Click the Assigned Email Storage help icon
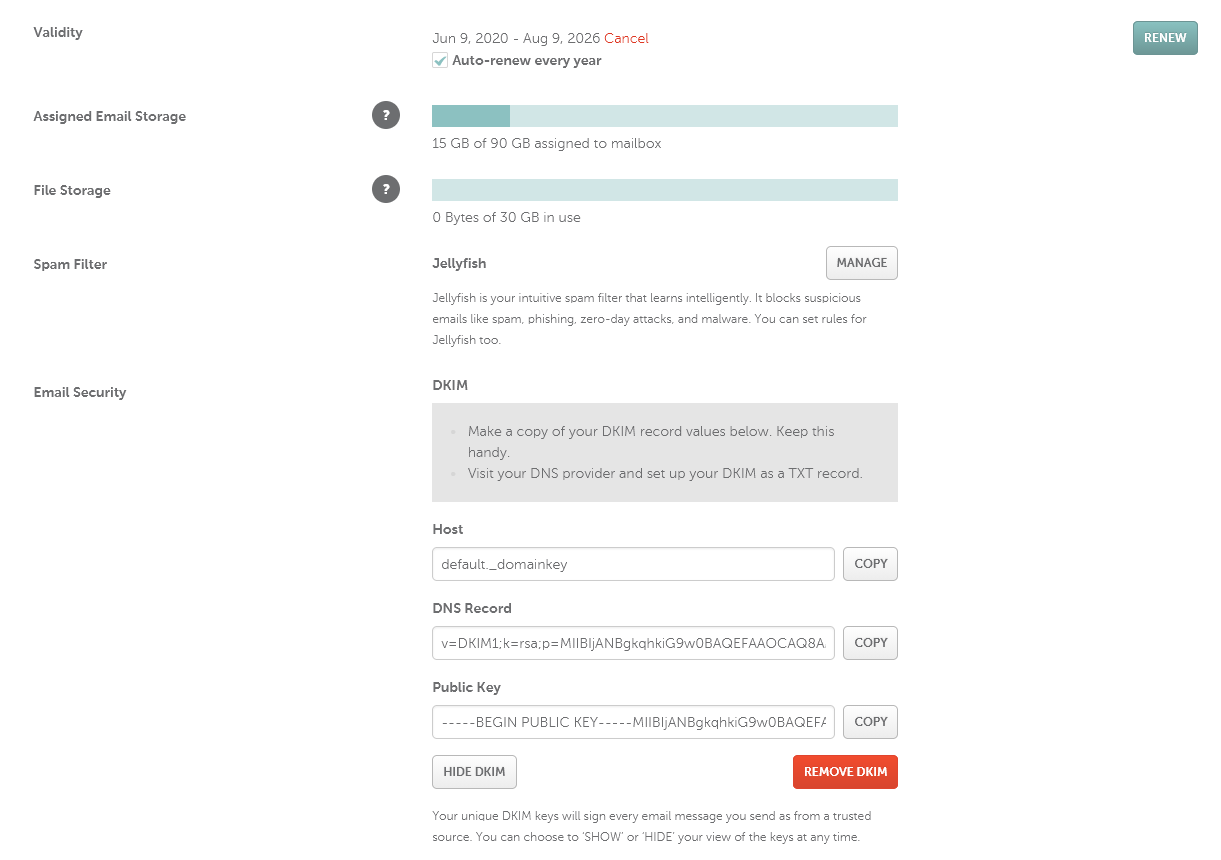 coord(386,115)
